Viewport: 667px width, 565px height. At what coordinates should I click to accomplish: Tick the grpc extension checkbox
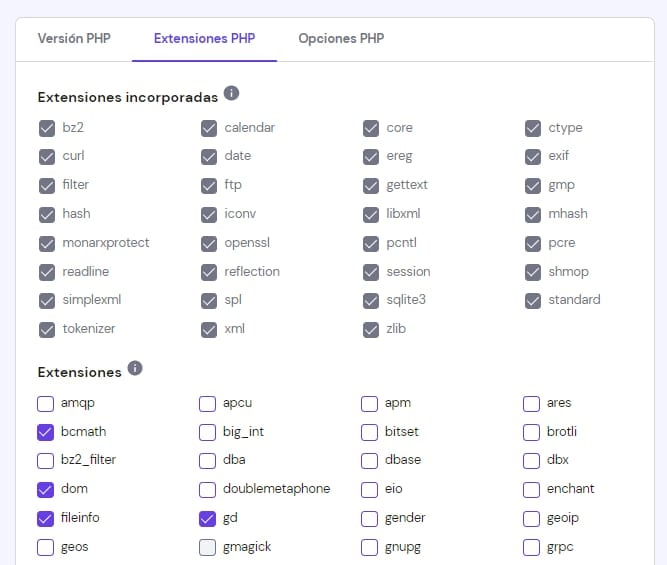532,547
